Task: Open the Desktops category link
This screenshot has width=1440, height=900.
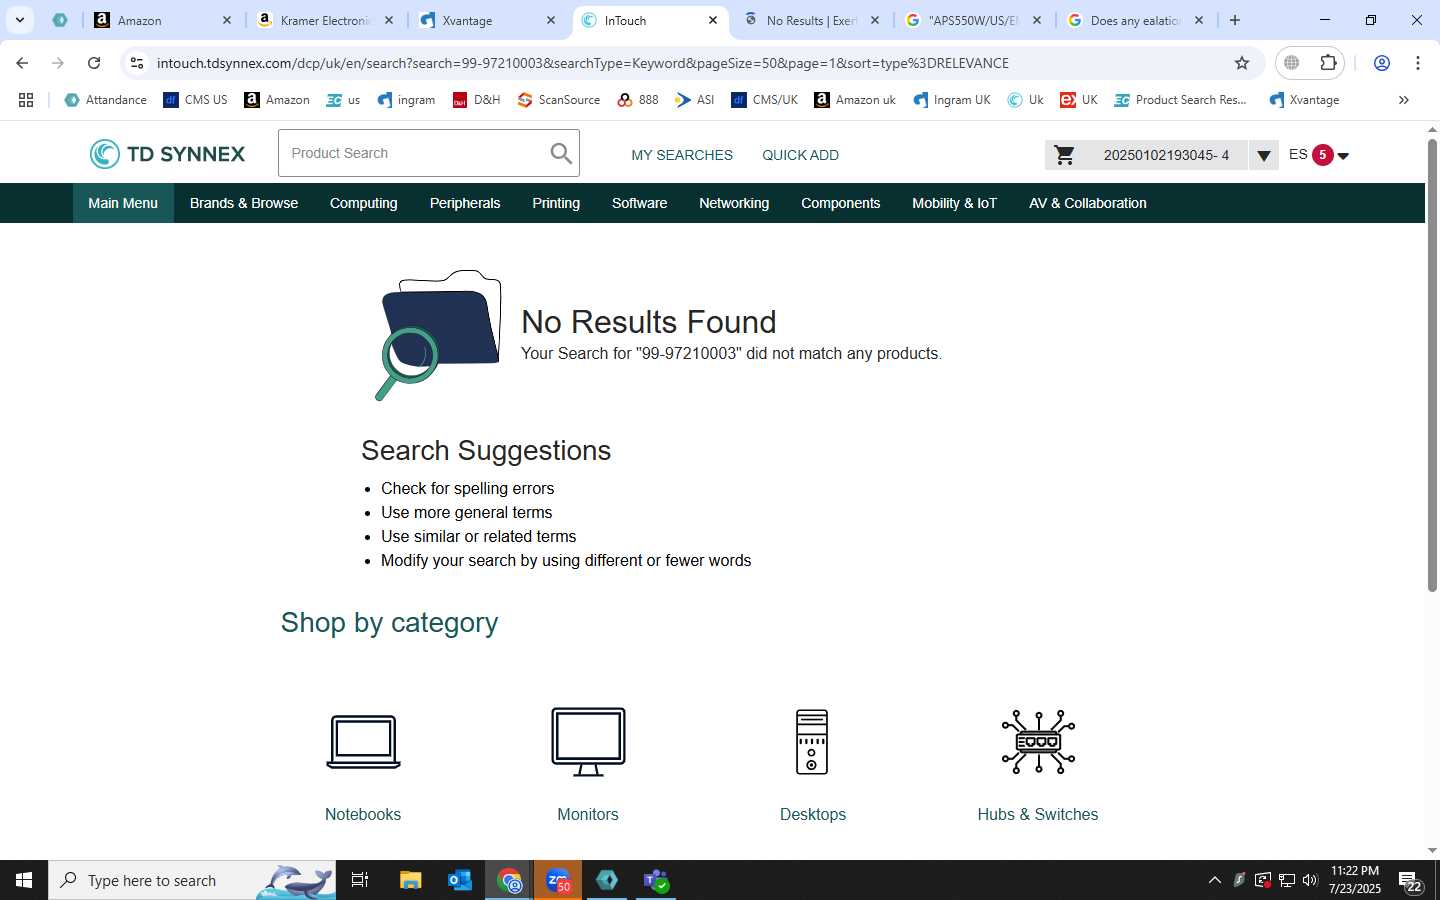Action: (813, 814)
